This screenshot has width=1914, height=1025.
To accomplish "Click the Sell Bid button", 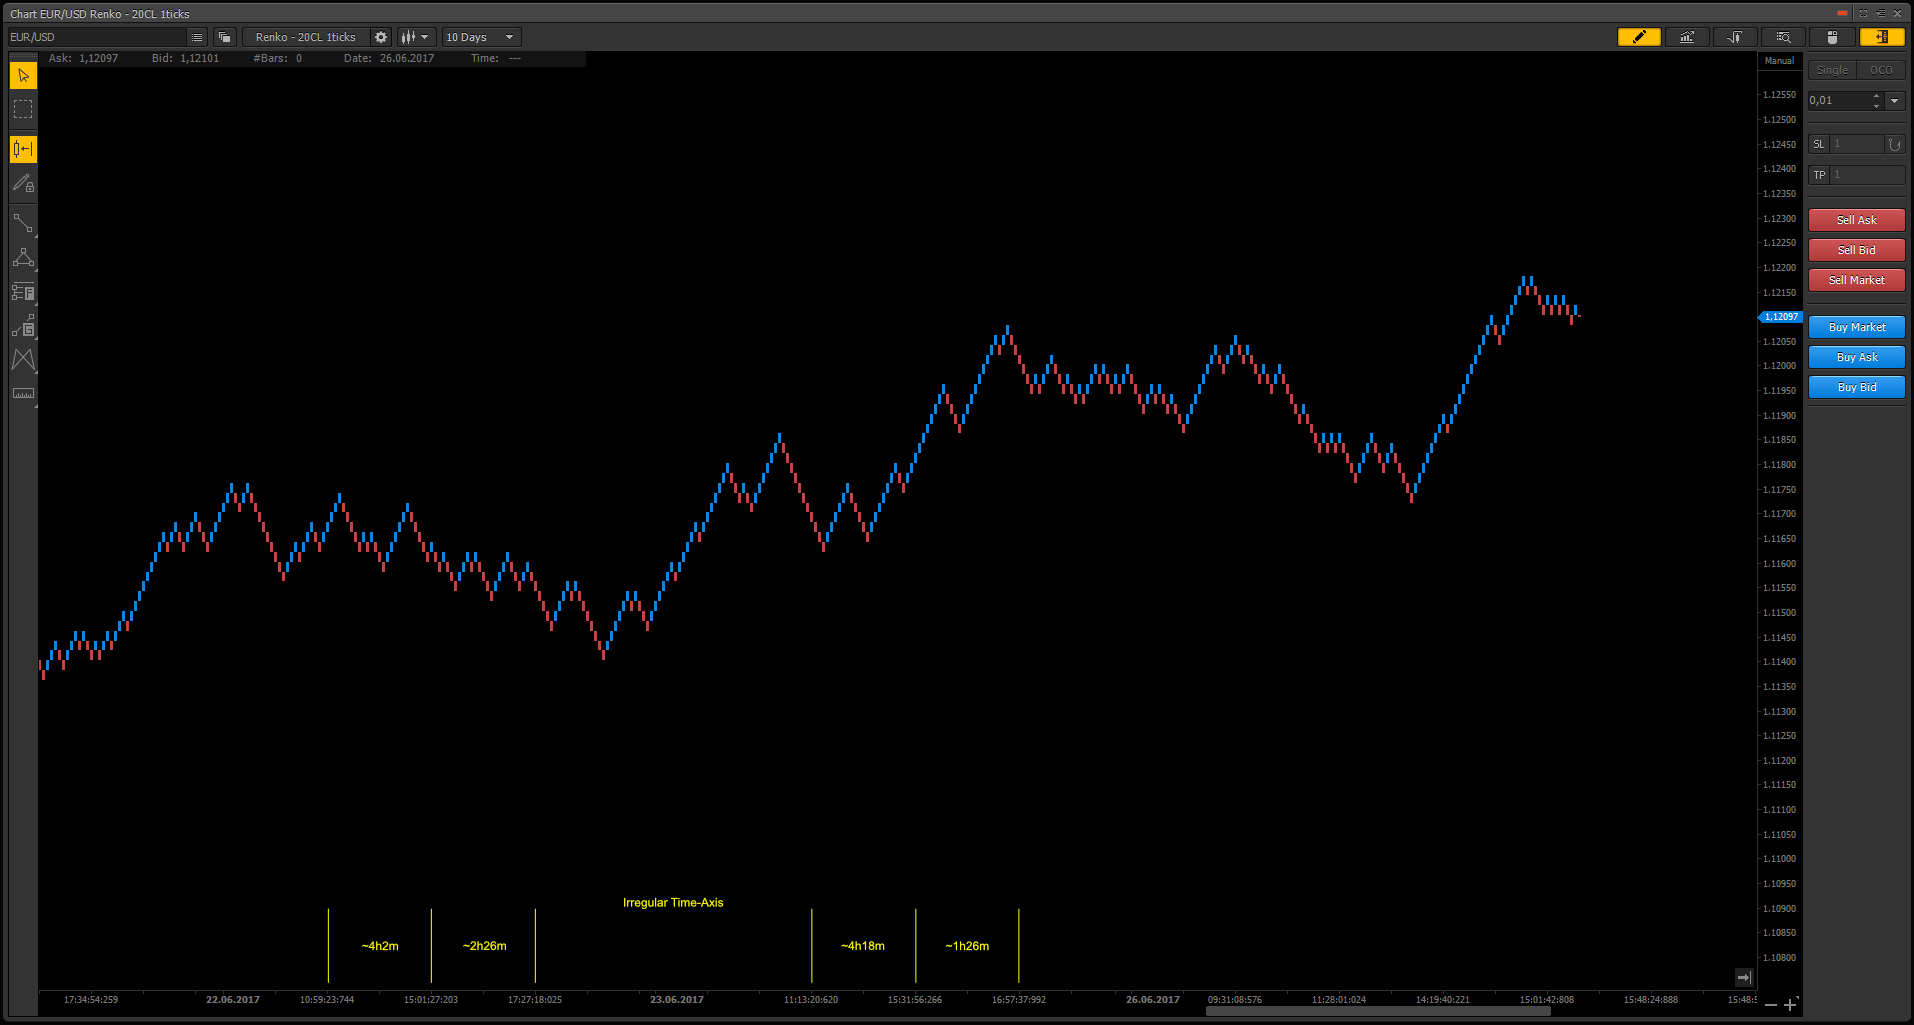I will pos(1857,250).
